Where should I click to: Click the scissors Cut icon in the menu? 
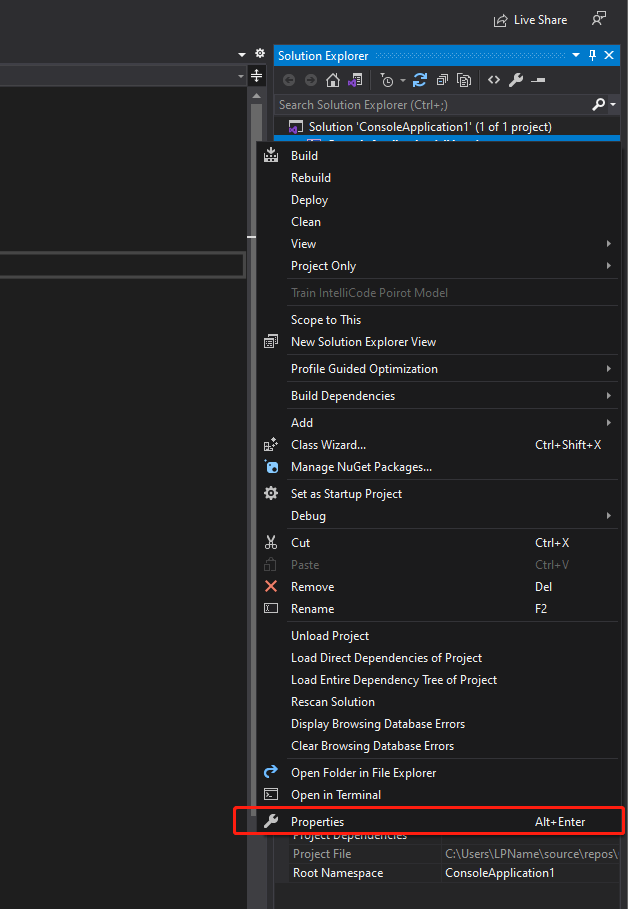pos(270,542)
